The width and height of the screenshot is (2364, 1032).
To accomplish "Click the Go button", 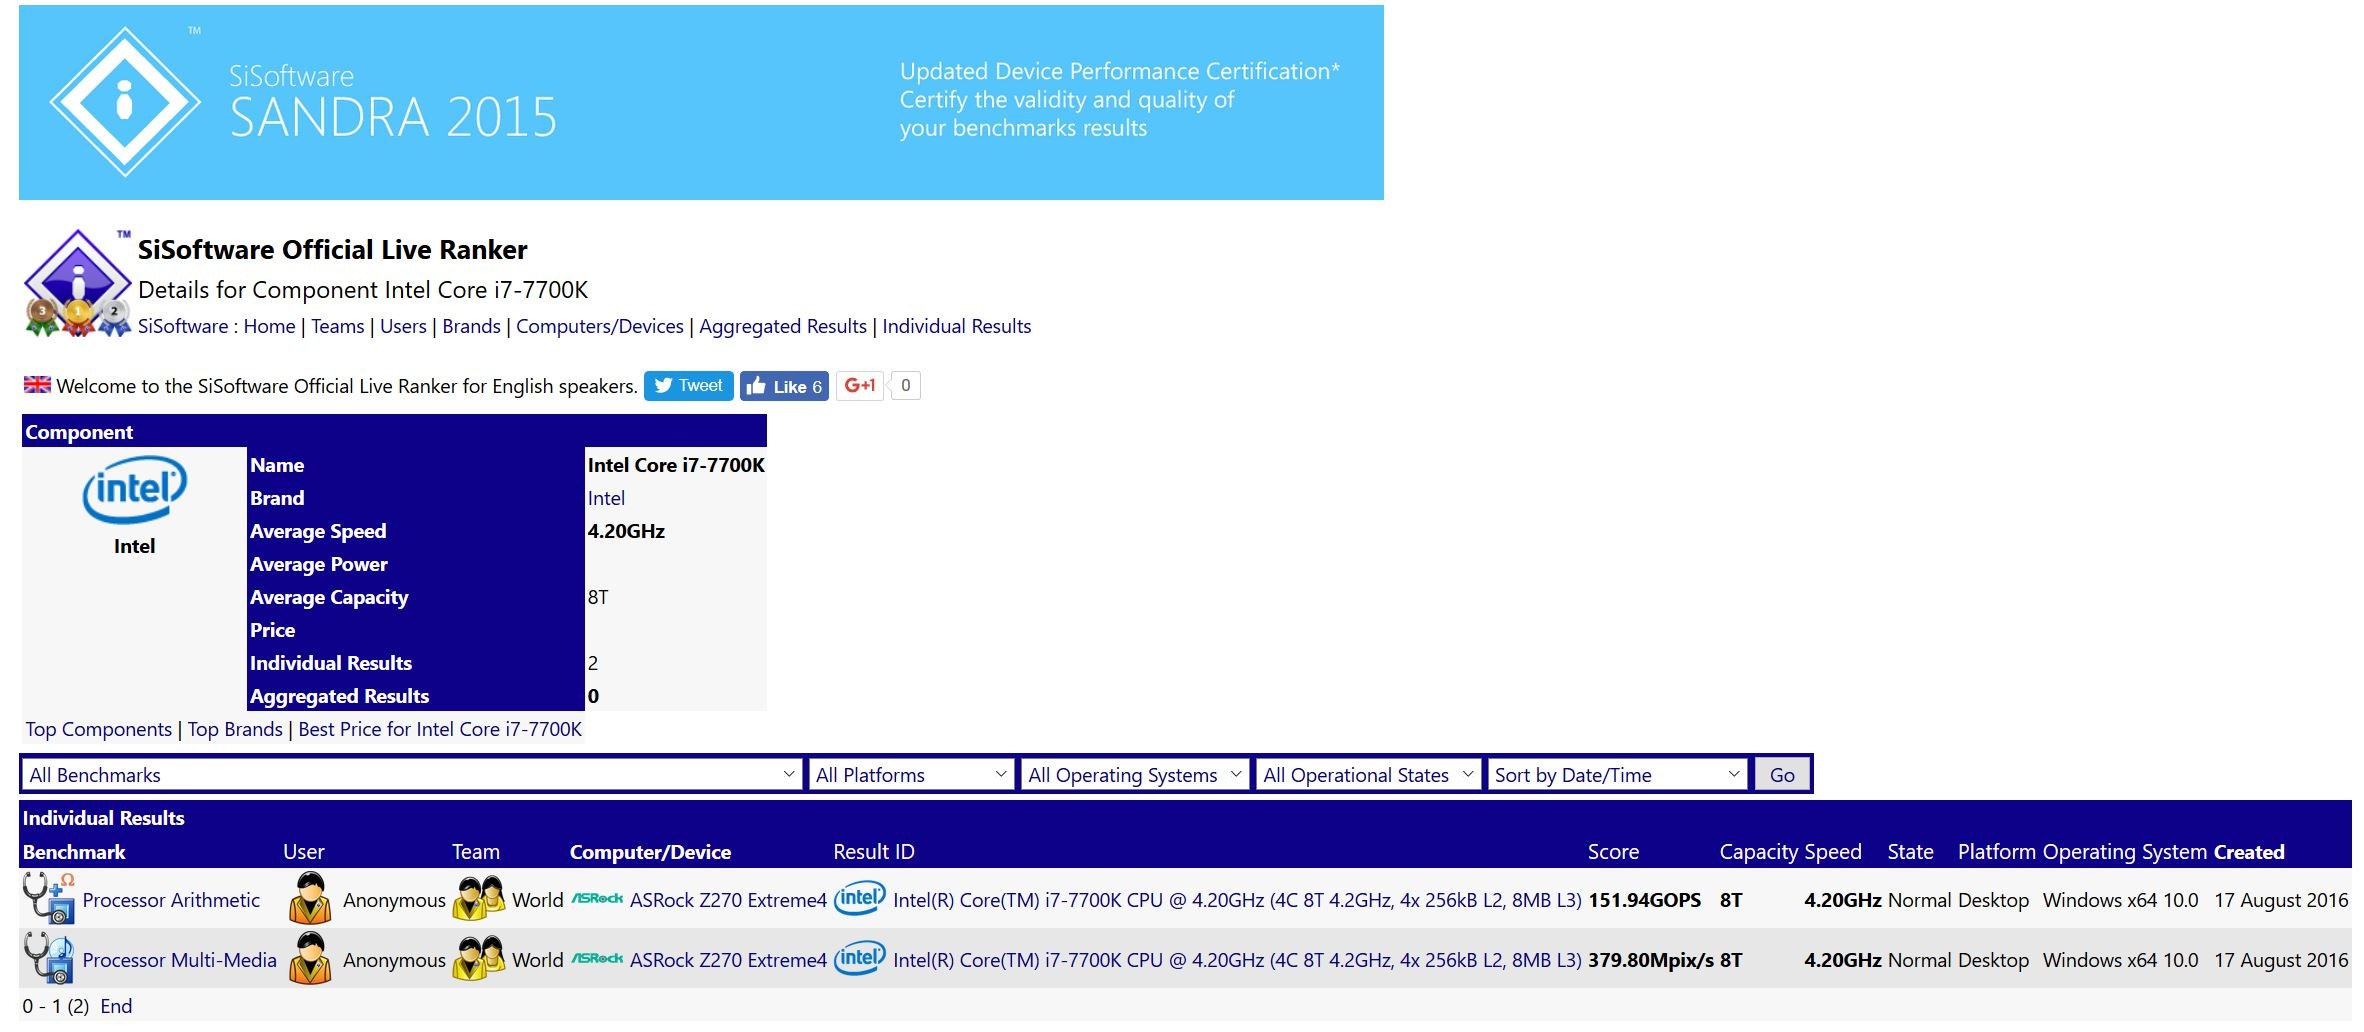I will [1781, 773].
